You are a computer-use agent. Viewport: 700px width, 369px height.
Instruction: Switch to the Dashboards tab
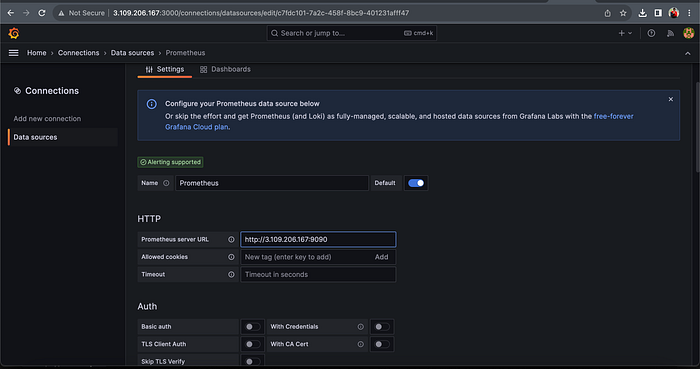(x=225, y=69)
